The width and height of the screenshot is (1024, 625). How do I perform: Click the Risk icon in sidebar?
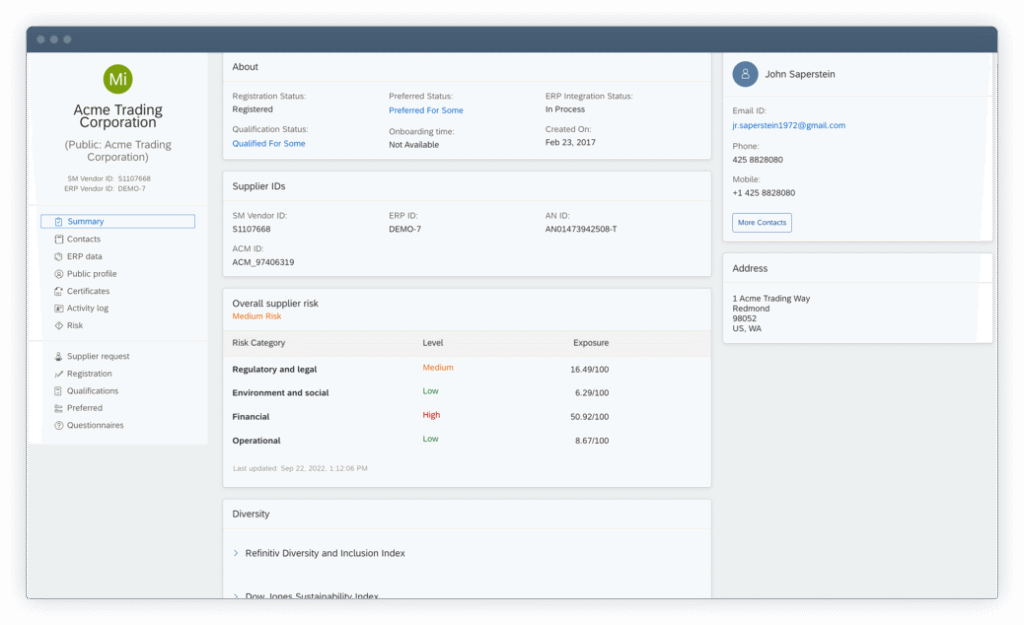coord(59,326)
